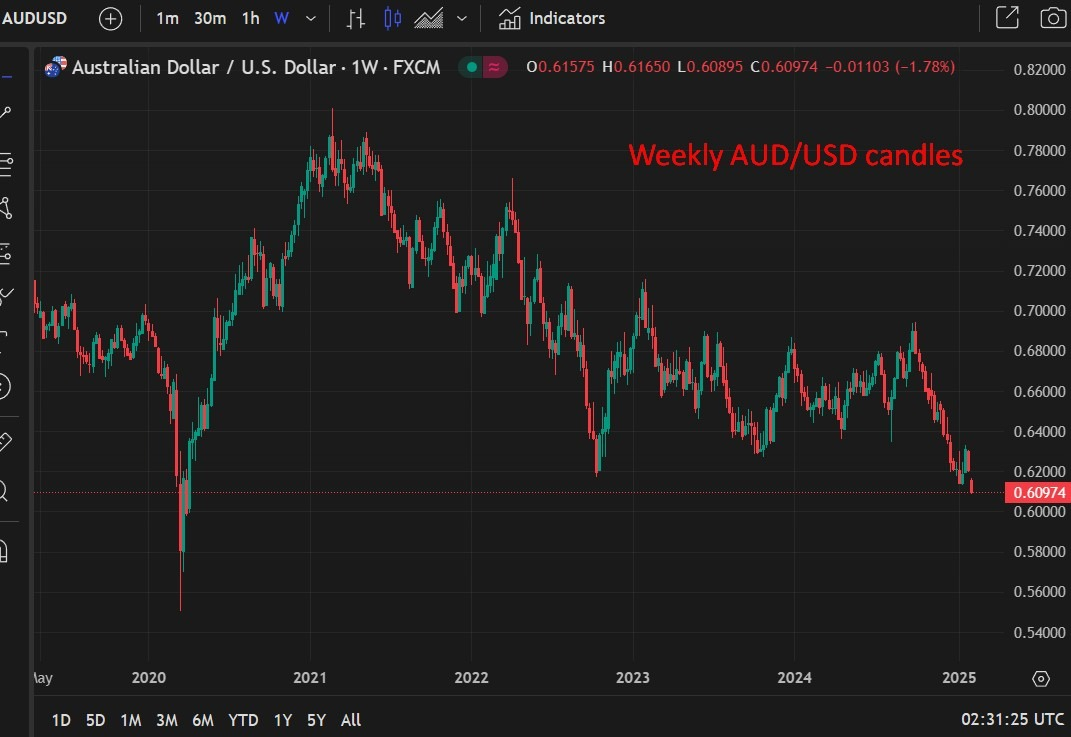Take a snapshot with the camera icon

tap(1053, 18)
